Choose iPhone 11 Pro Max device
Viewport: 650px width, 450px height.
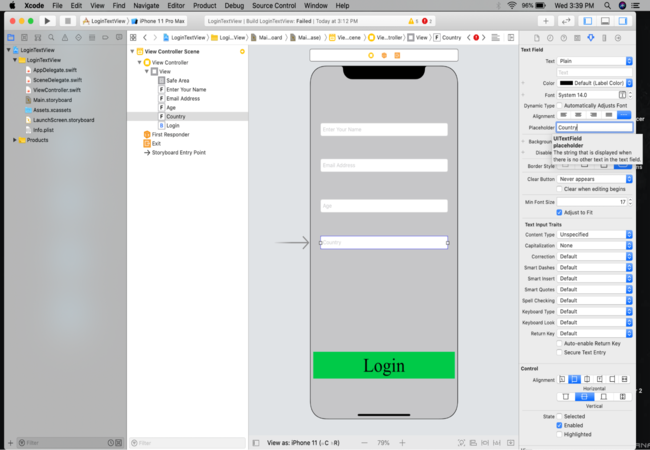pyautogui.click(x=158, y=21)
